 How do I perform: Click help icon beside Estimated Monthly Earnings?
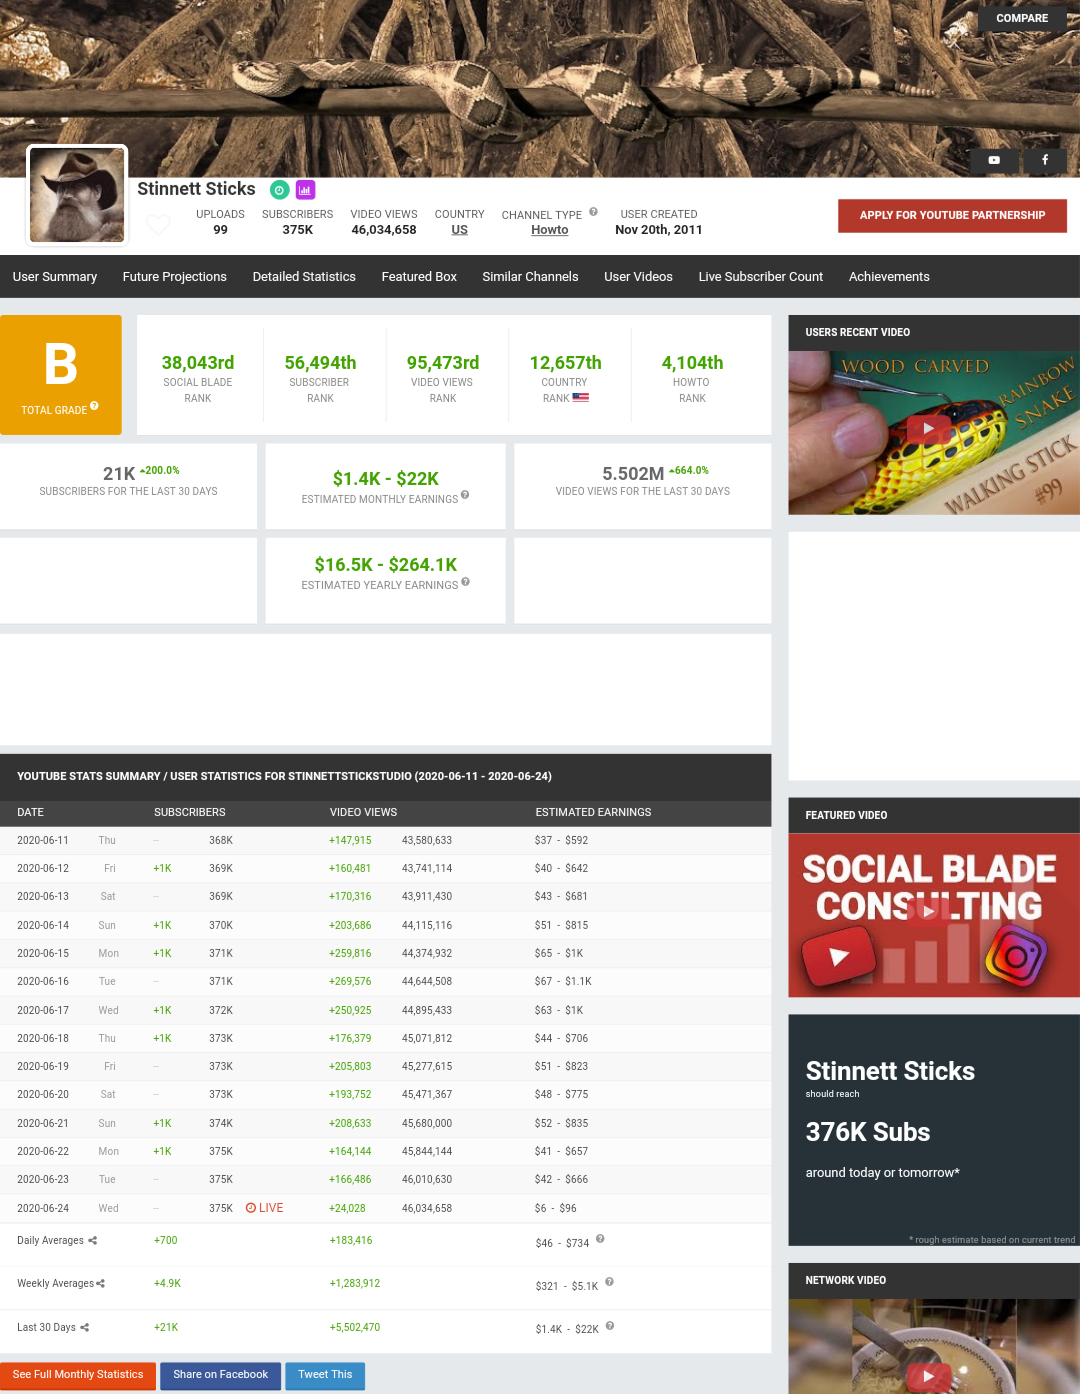point(465,495)
